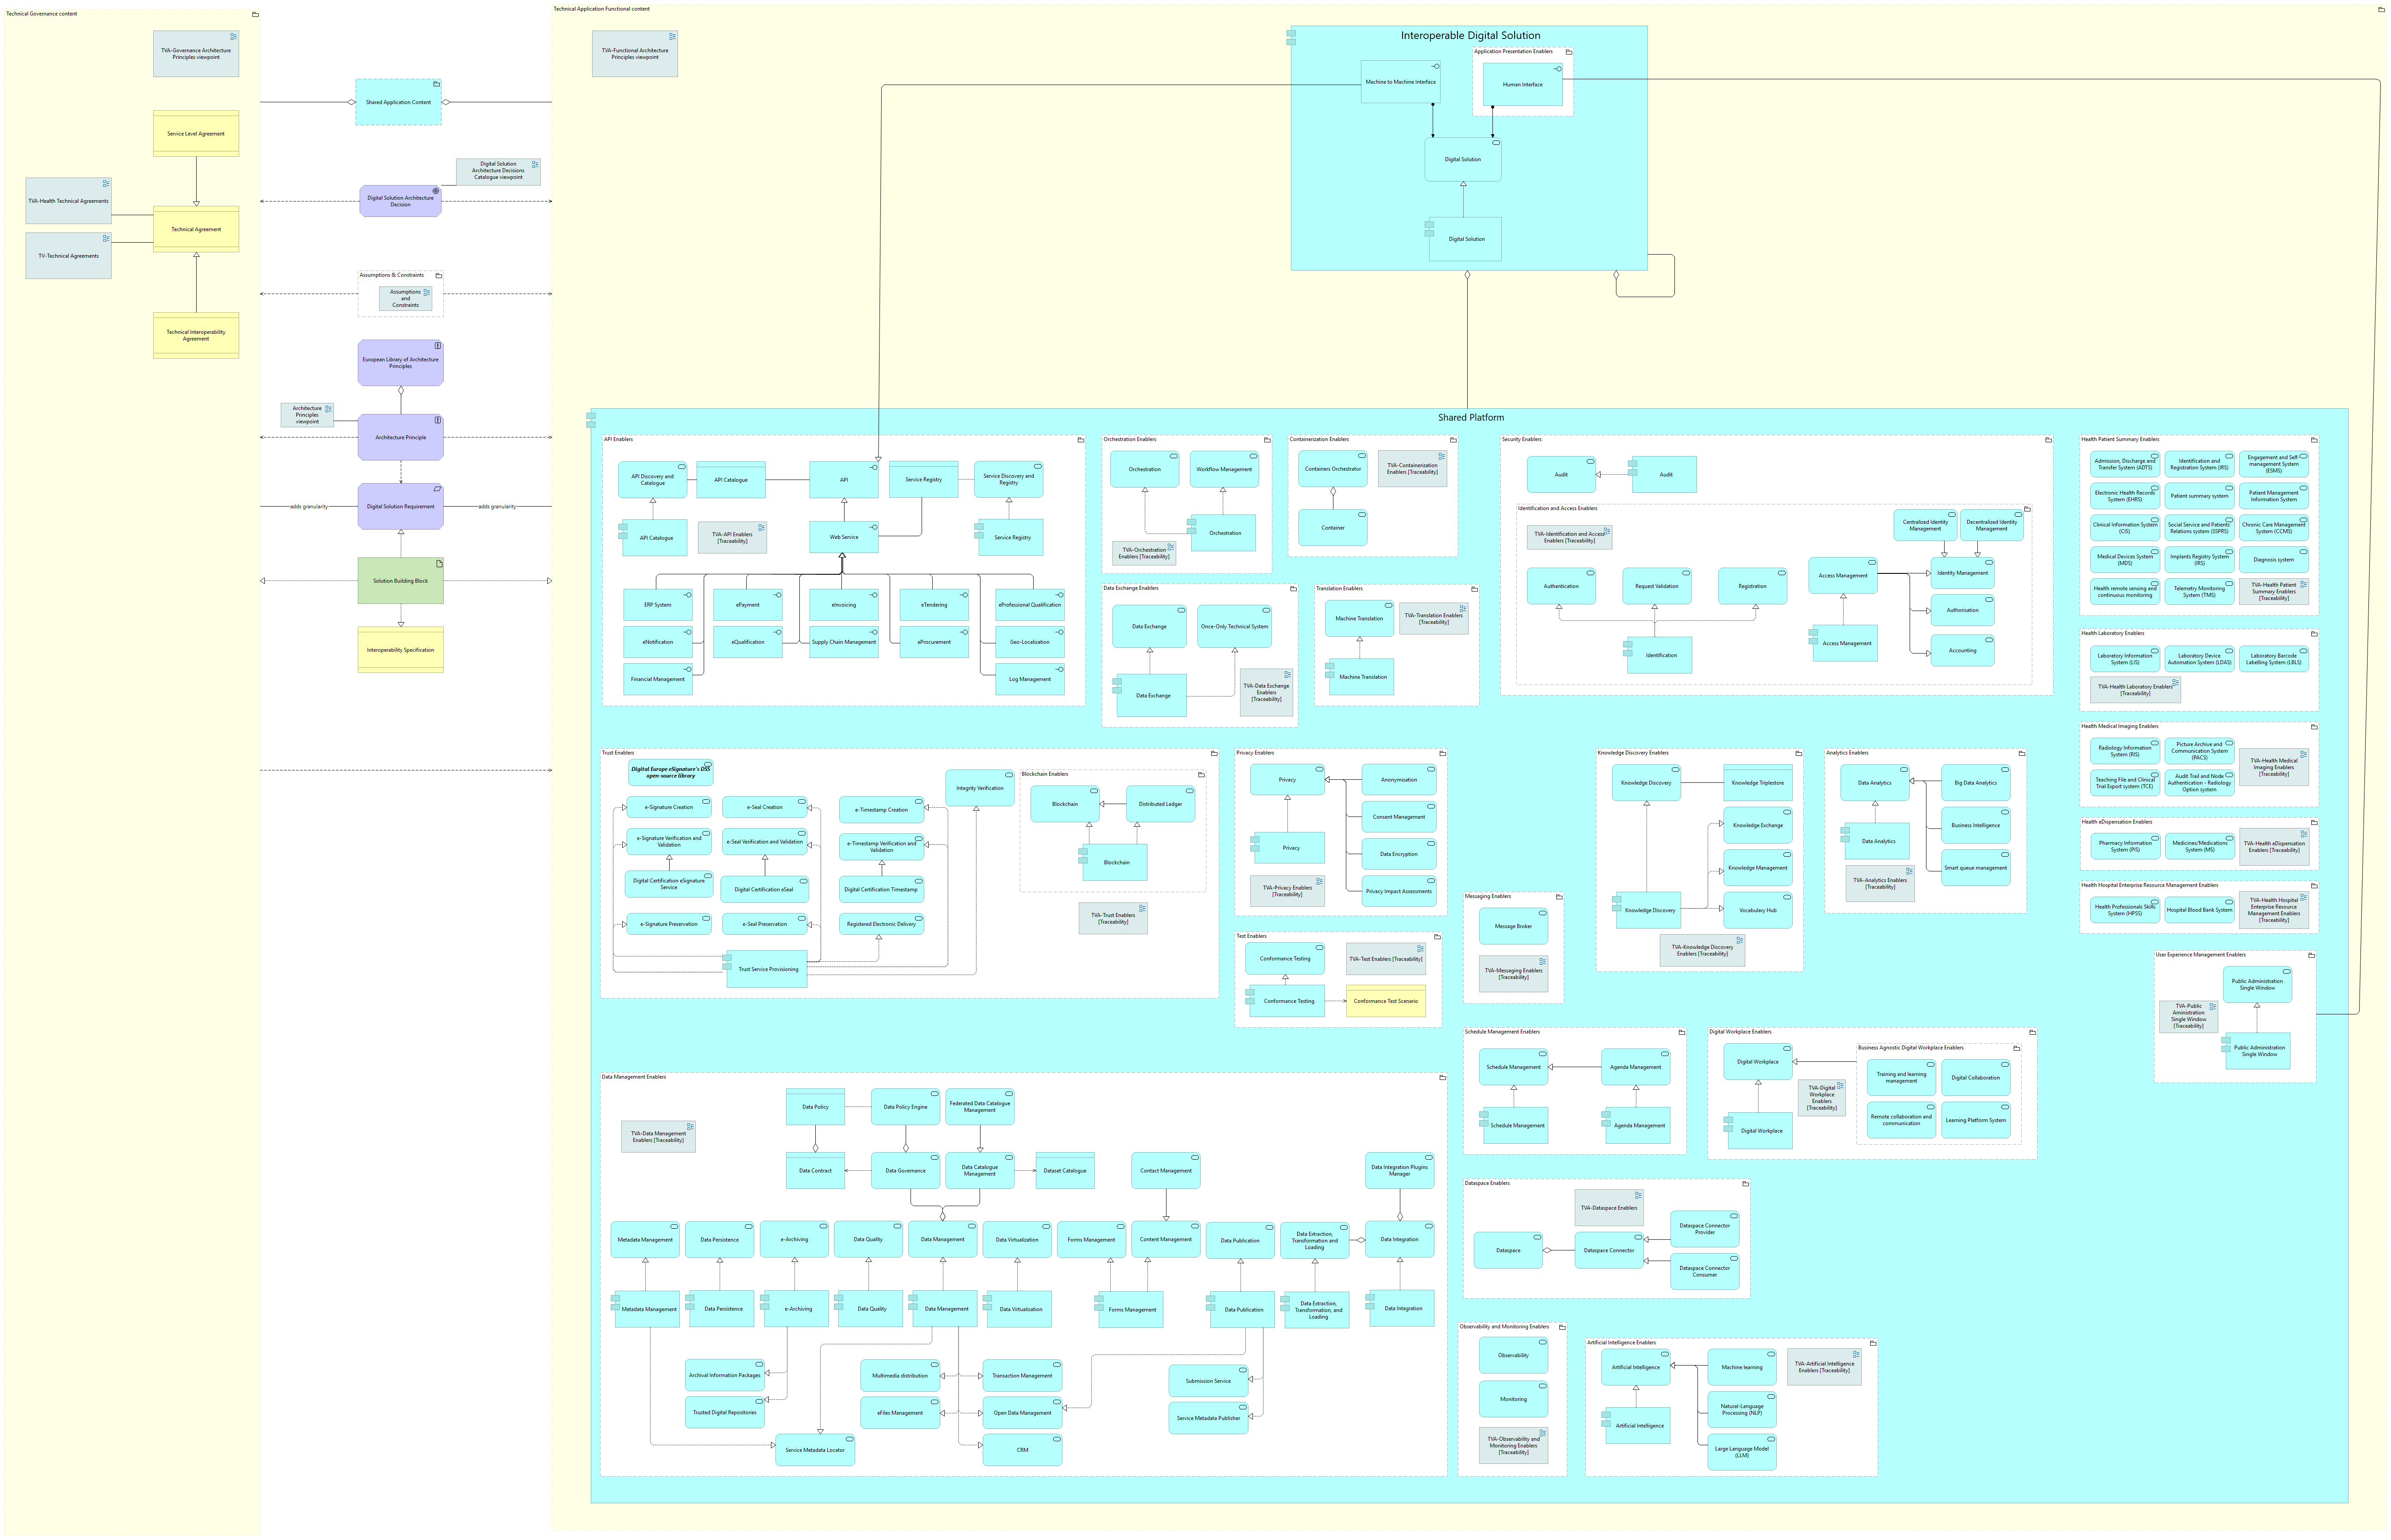Click the folder icon of Orchestration Enablers group
This screenshot has width=2391, height=1540.
tap(1267, 440)
